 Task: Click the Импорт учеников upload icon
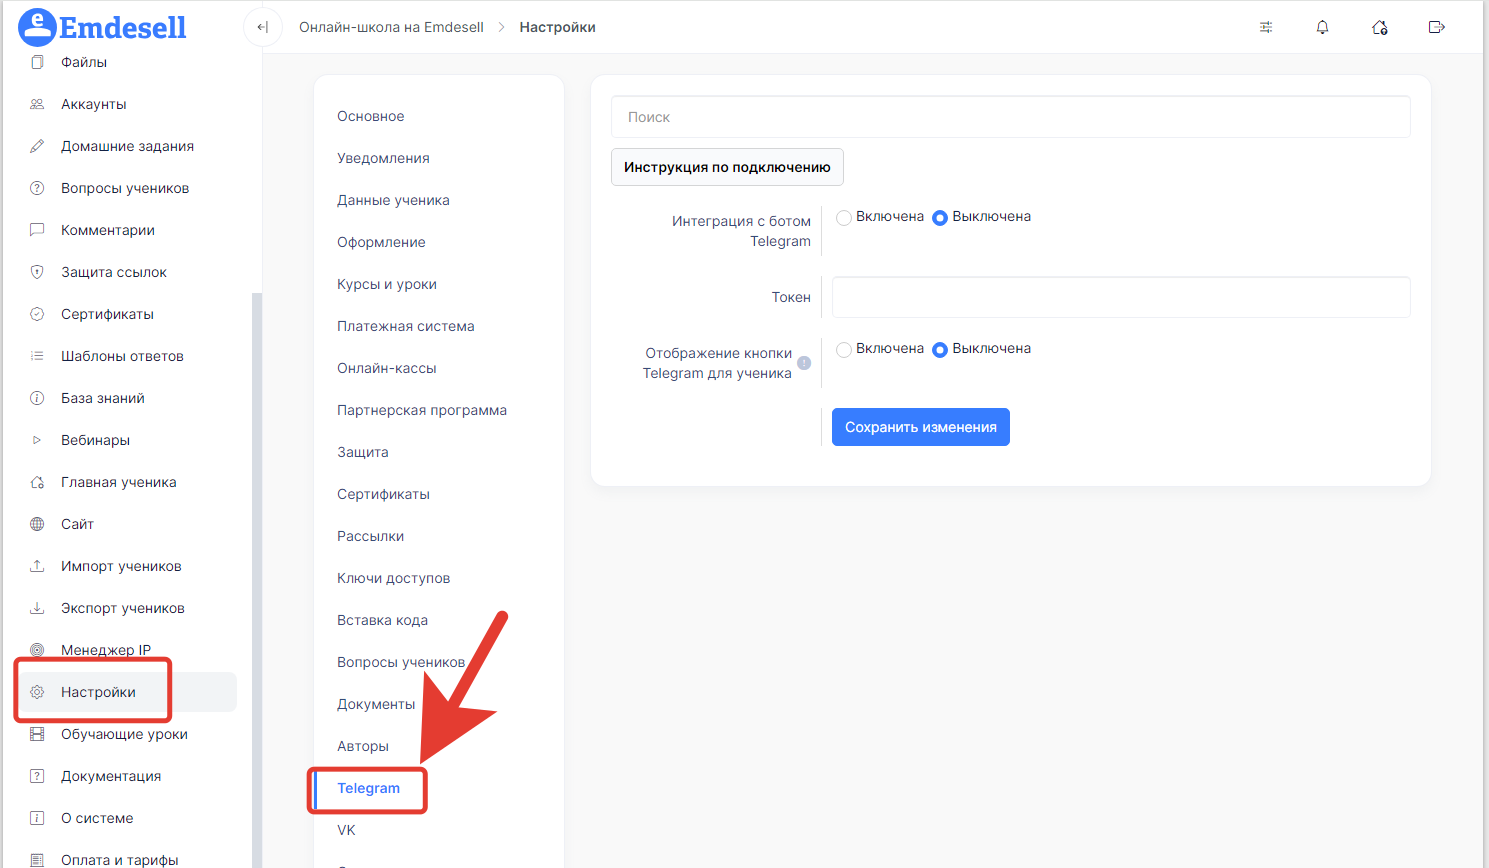coord(37,566)
